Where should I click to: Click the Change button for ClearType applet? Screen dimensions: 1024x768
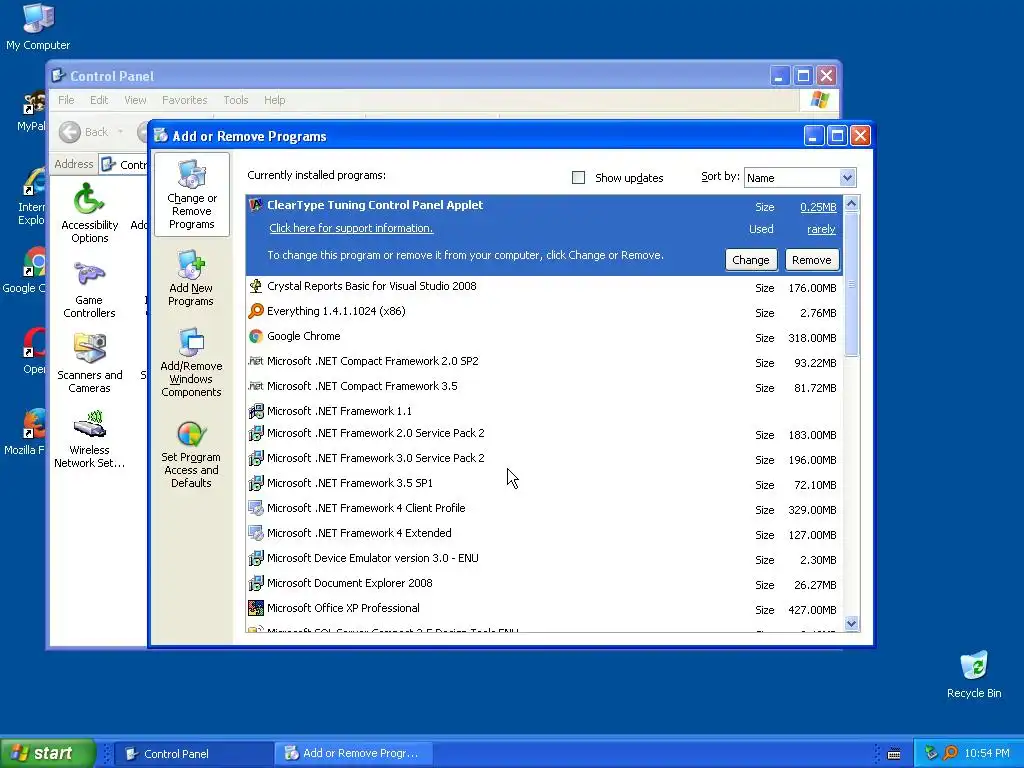pos(750,260)
